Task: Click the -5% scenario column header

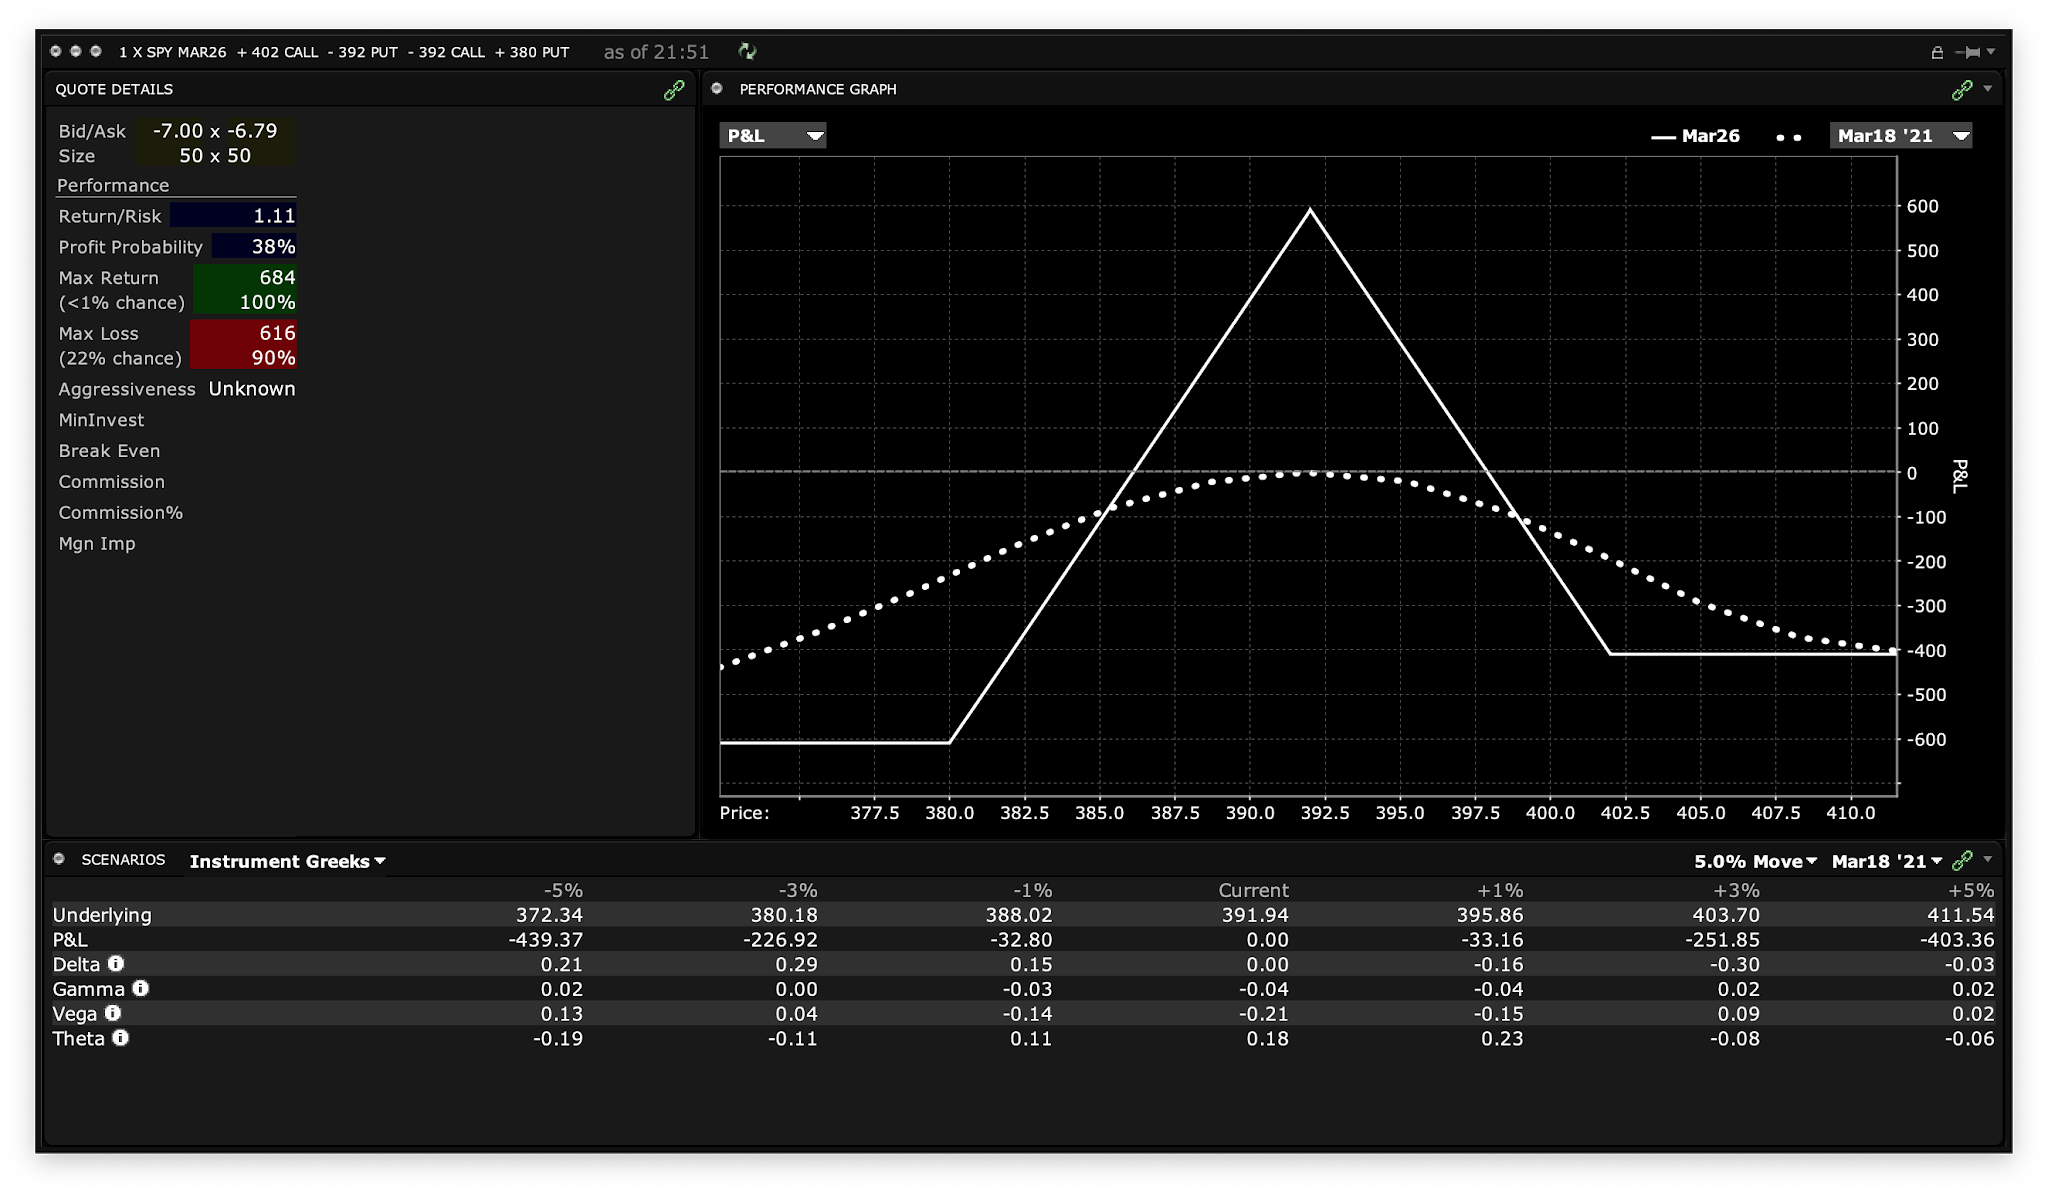Action: click(x=563, y=890)
